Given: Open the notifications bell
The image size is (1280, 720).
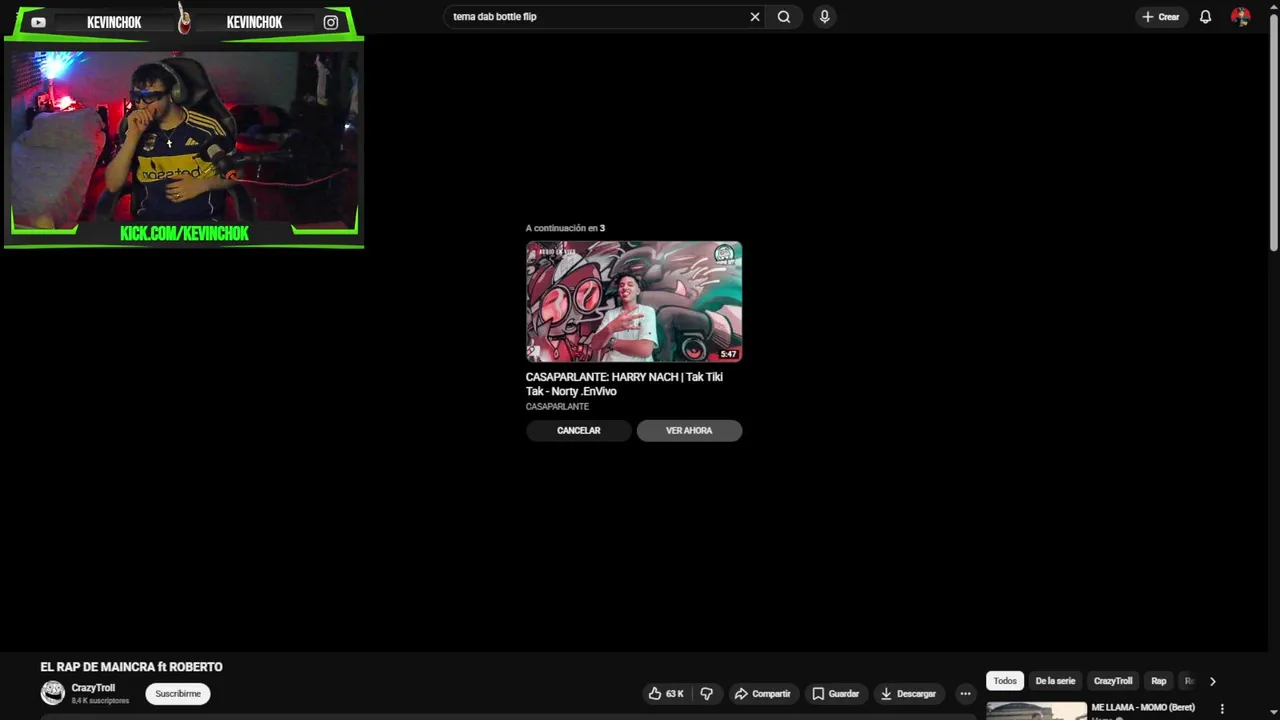Looking at the screenshot, I should click(1205, 17).
